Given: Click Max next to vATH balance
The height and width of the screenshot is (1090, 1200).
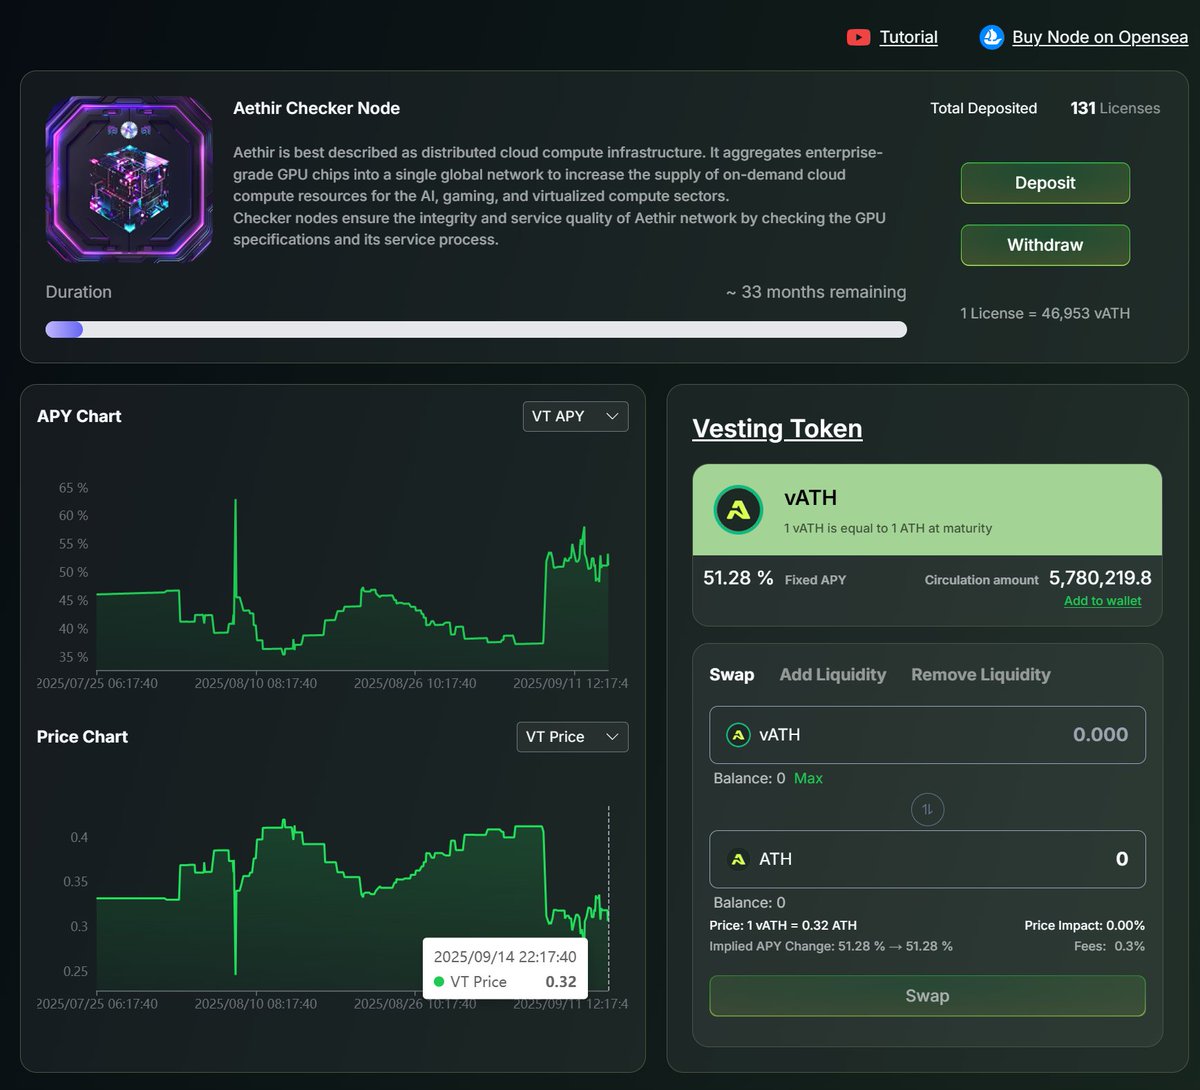Looking at the screenshot, I should tap(808, 778).
